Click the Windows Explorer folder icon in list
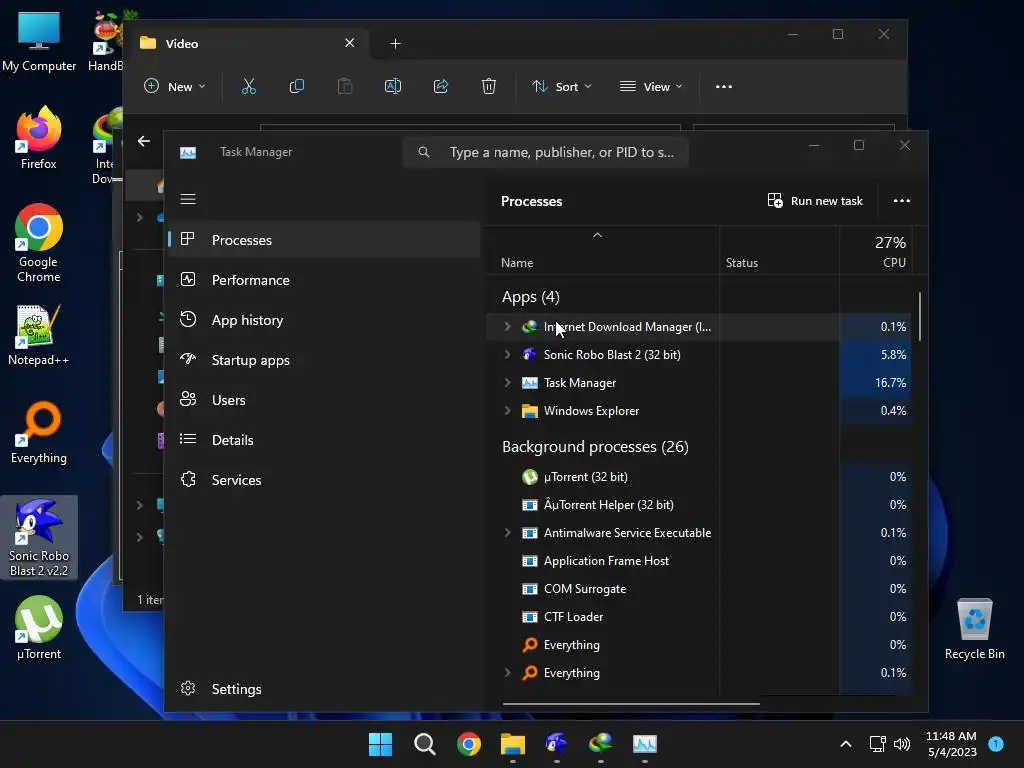The width and height of the screenshot is (1024, 768). click(530, 411)
